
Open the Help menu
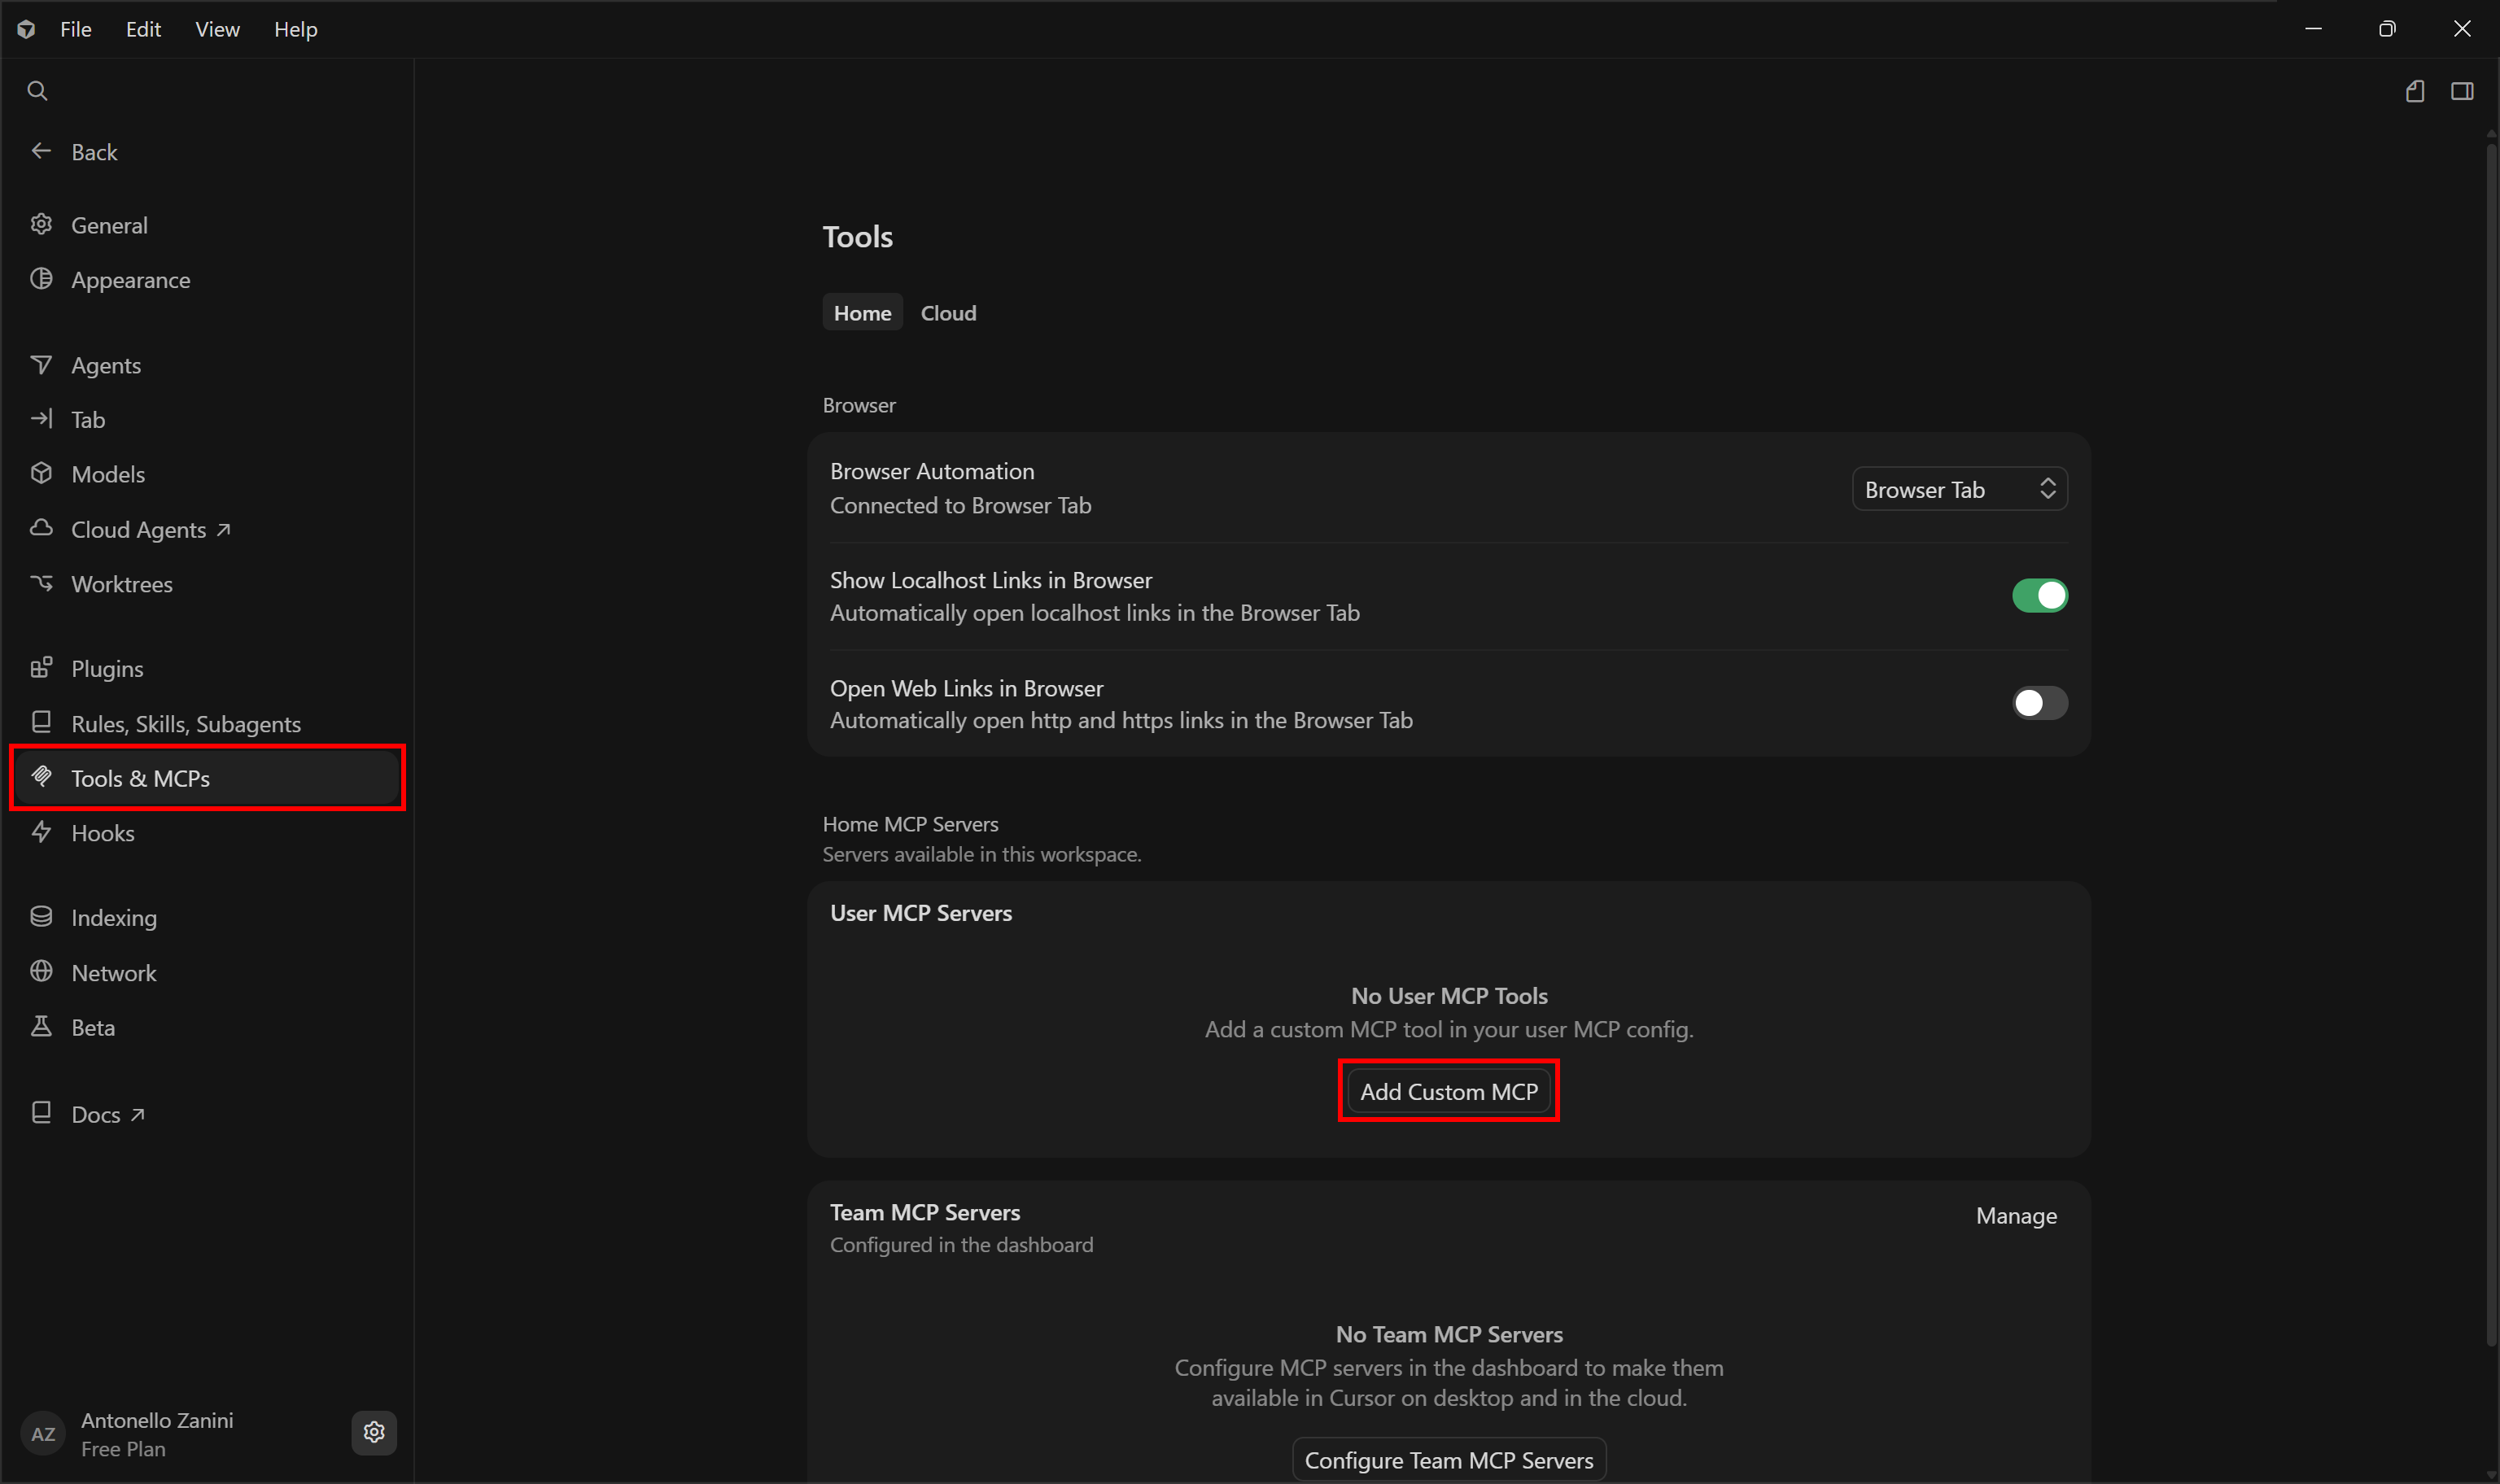point(296,29)
